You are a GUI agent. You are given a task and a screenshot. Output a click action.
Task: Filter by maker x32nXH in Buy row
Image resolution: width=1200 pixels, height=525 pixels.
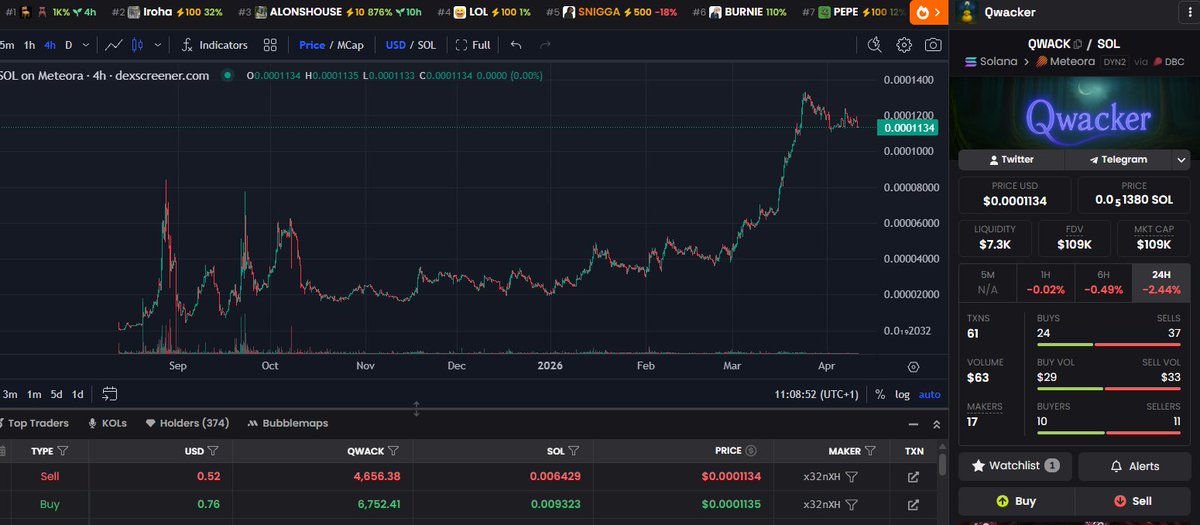click(x=852, y=504)
